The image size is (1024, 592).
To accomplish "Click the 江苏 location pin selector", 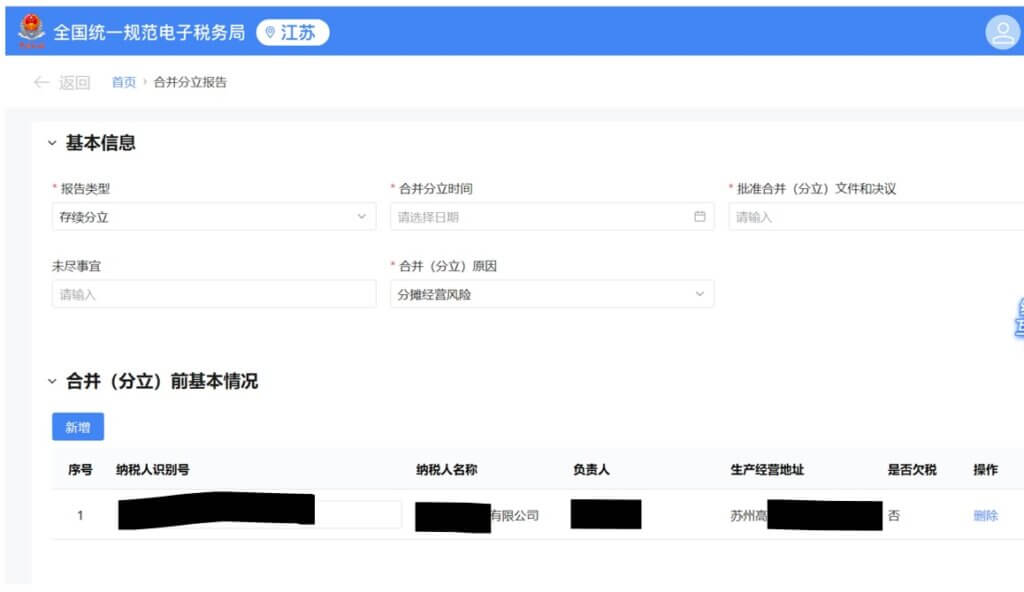I will pyautogui.click(x=292, y=33).
